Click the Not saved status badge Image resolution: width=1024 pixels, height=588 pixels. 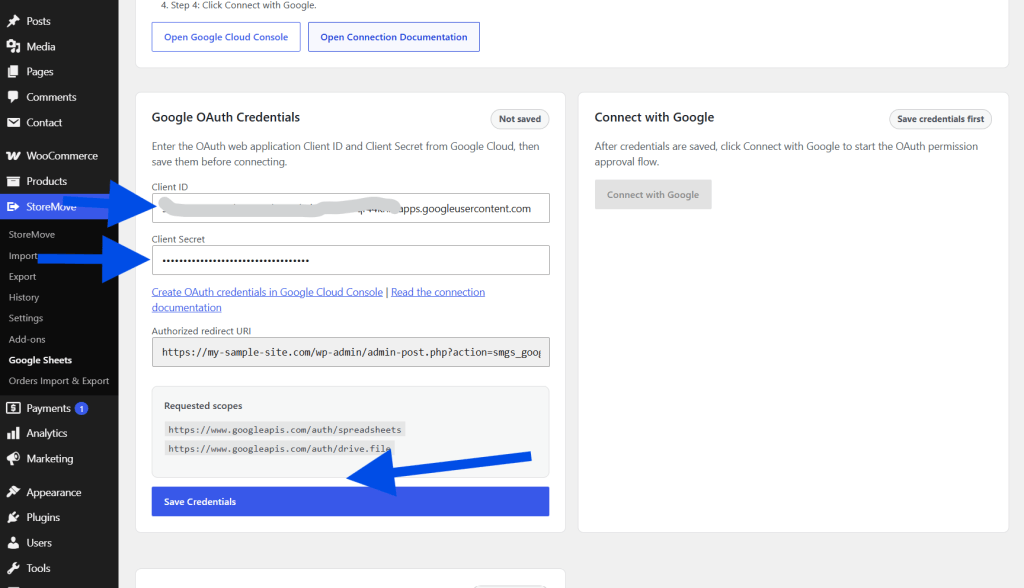pyautogui.click(x=520, y=119)
